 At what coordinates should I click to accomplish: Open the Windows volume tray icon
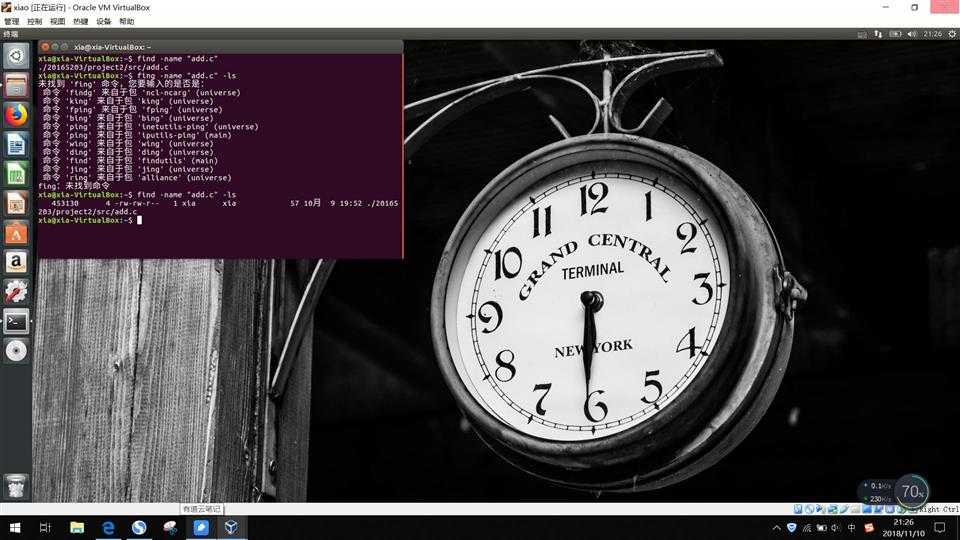coord(836,527)
